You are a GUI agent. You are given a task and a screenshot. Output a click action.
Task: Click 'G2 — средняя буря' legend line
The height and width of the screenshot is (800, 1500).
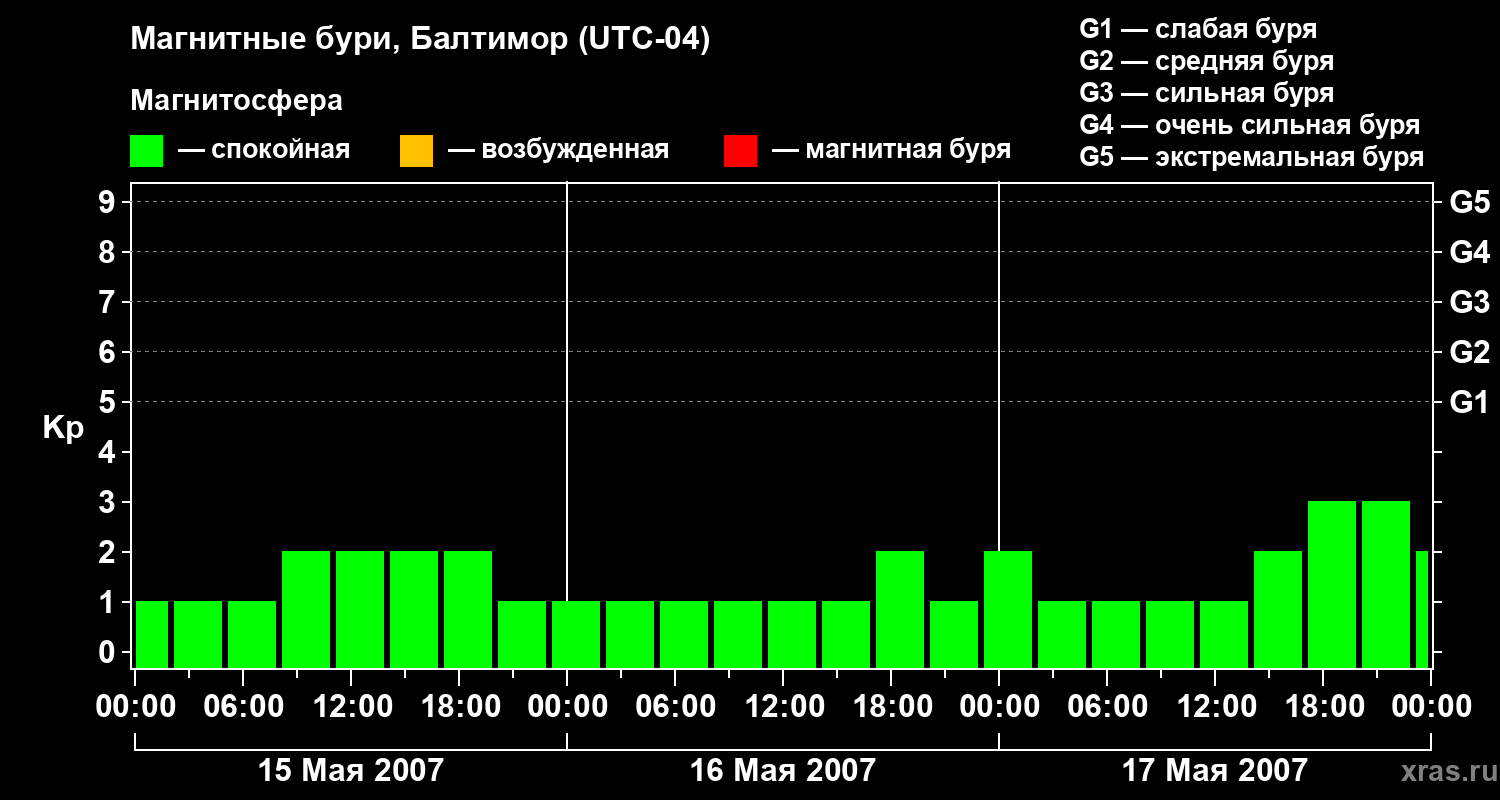[x=1206, y=61]
